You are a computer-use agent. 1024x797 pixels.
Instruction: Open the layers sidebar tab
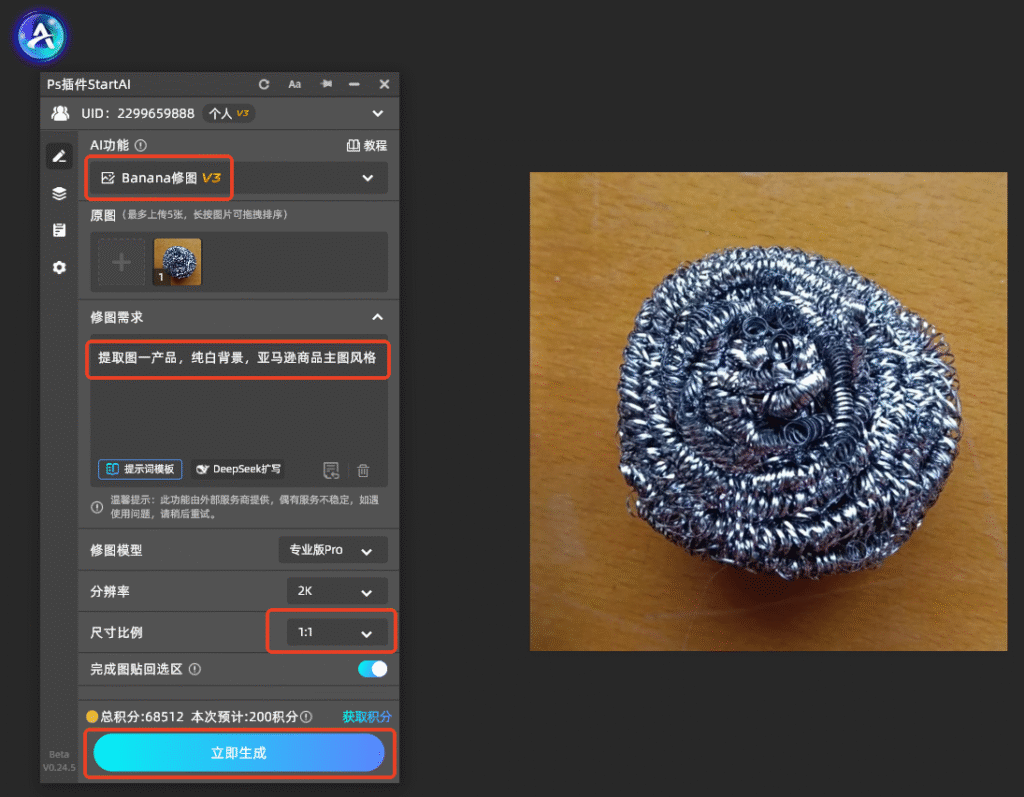click(x=59, y=193)
